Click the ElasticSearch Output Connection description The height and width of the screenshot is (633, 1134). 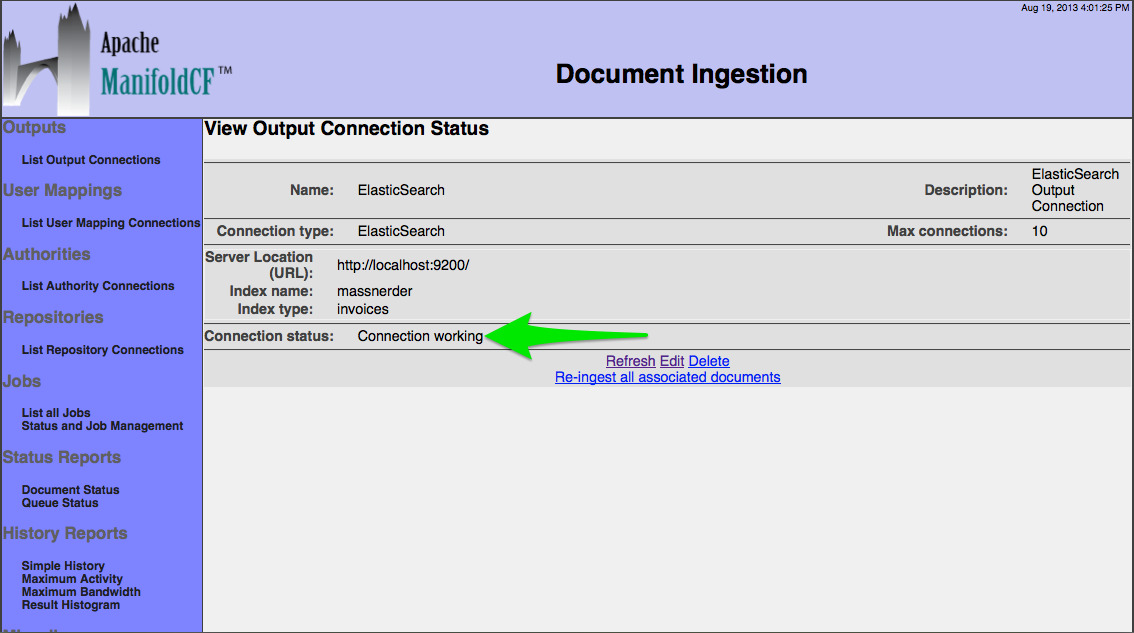tap(1075, 190)
